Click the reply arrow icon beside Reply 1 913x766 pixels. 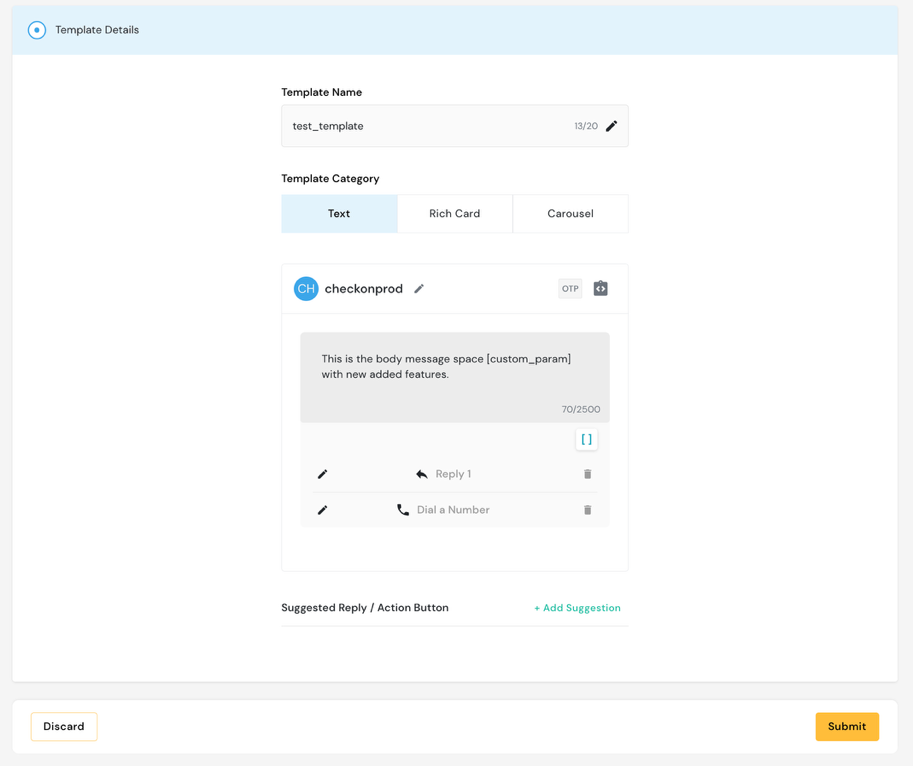pos(422,474)
